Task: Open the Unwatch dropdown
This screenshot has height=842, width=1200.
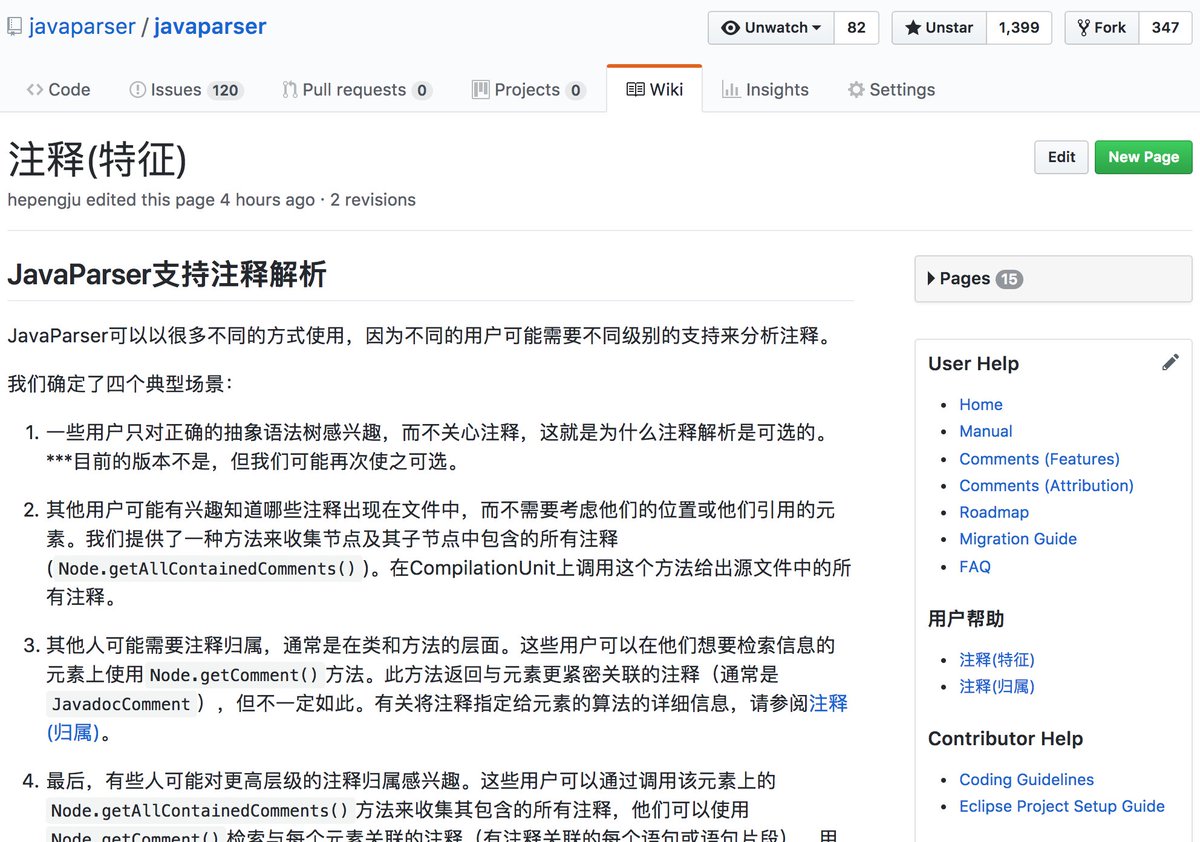Action: pos(771,28)
